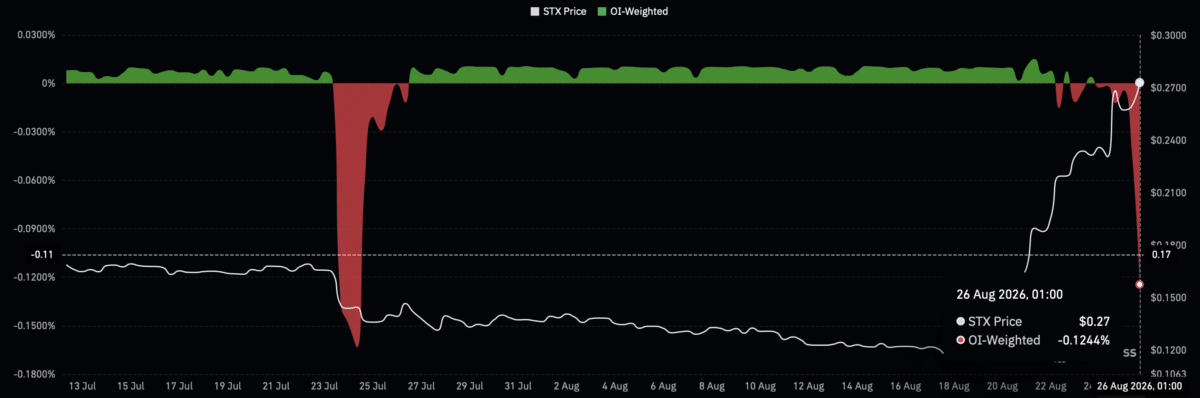
Task: Click the 0.17 right axis crosshair label
Action: 1161,255
